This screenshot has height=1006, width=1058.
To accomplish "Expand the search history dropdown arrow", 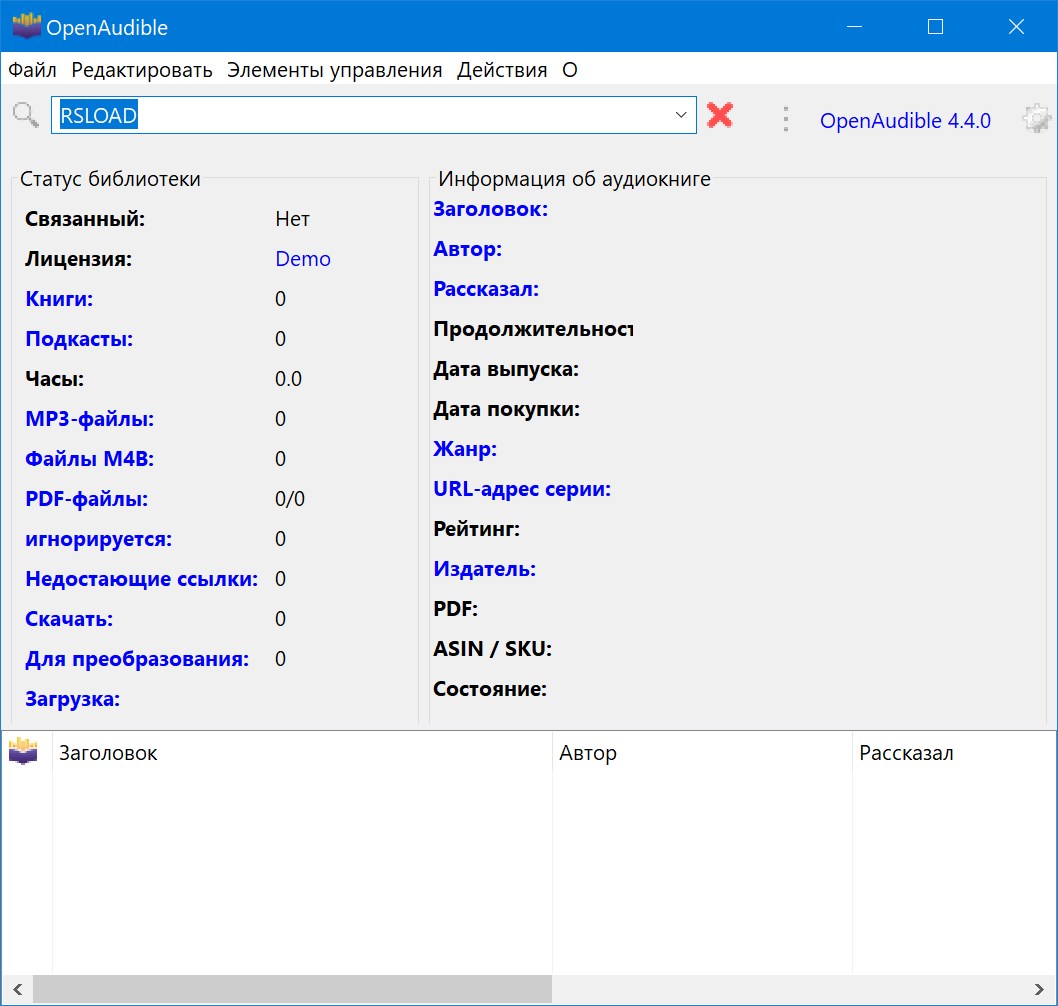I will 681,115.
